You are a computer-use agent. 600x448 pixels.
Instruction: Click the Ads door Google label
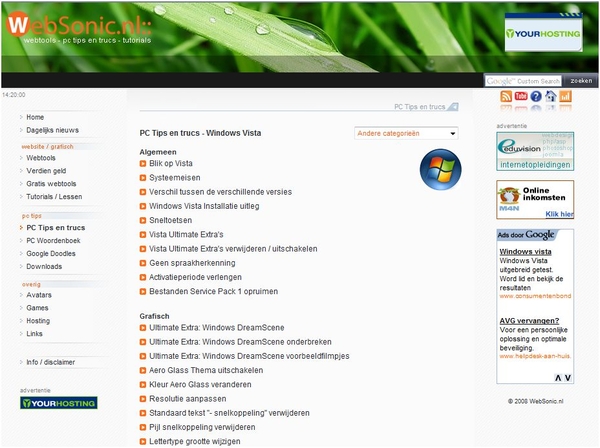(x=526, y=235)
